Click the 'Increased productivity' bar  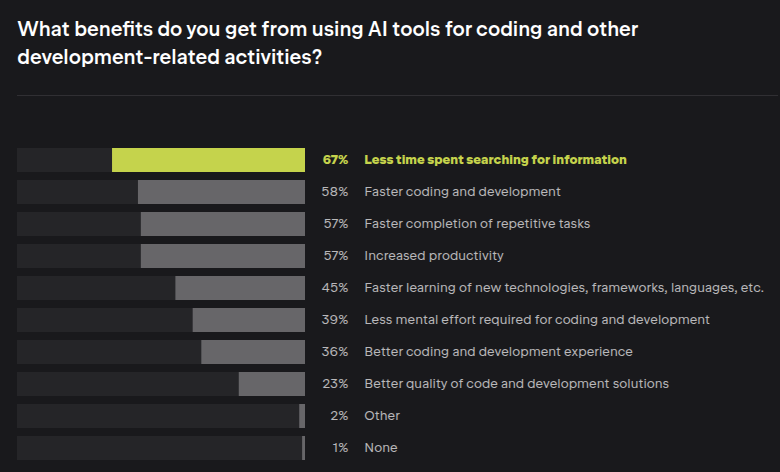(x=222, y=256)
